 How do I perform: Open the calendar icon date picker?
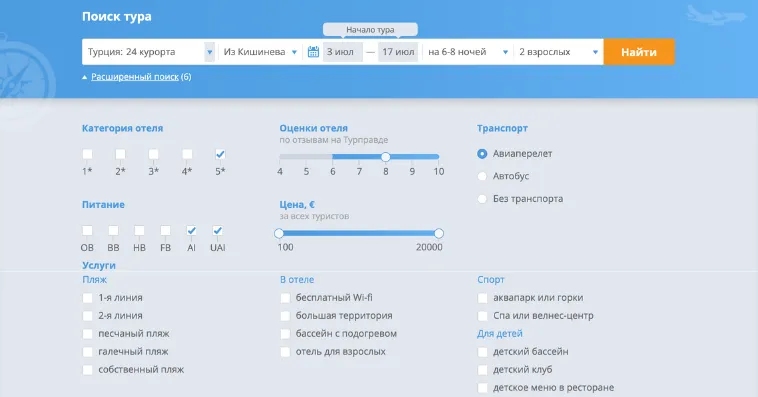click(x=313, y=52)
